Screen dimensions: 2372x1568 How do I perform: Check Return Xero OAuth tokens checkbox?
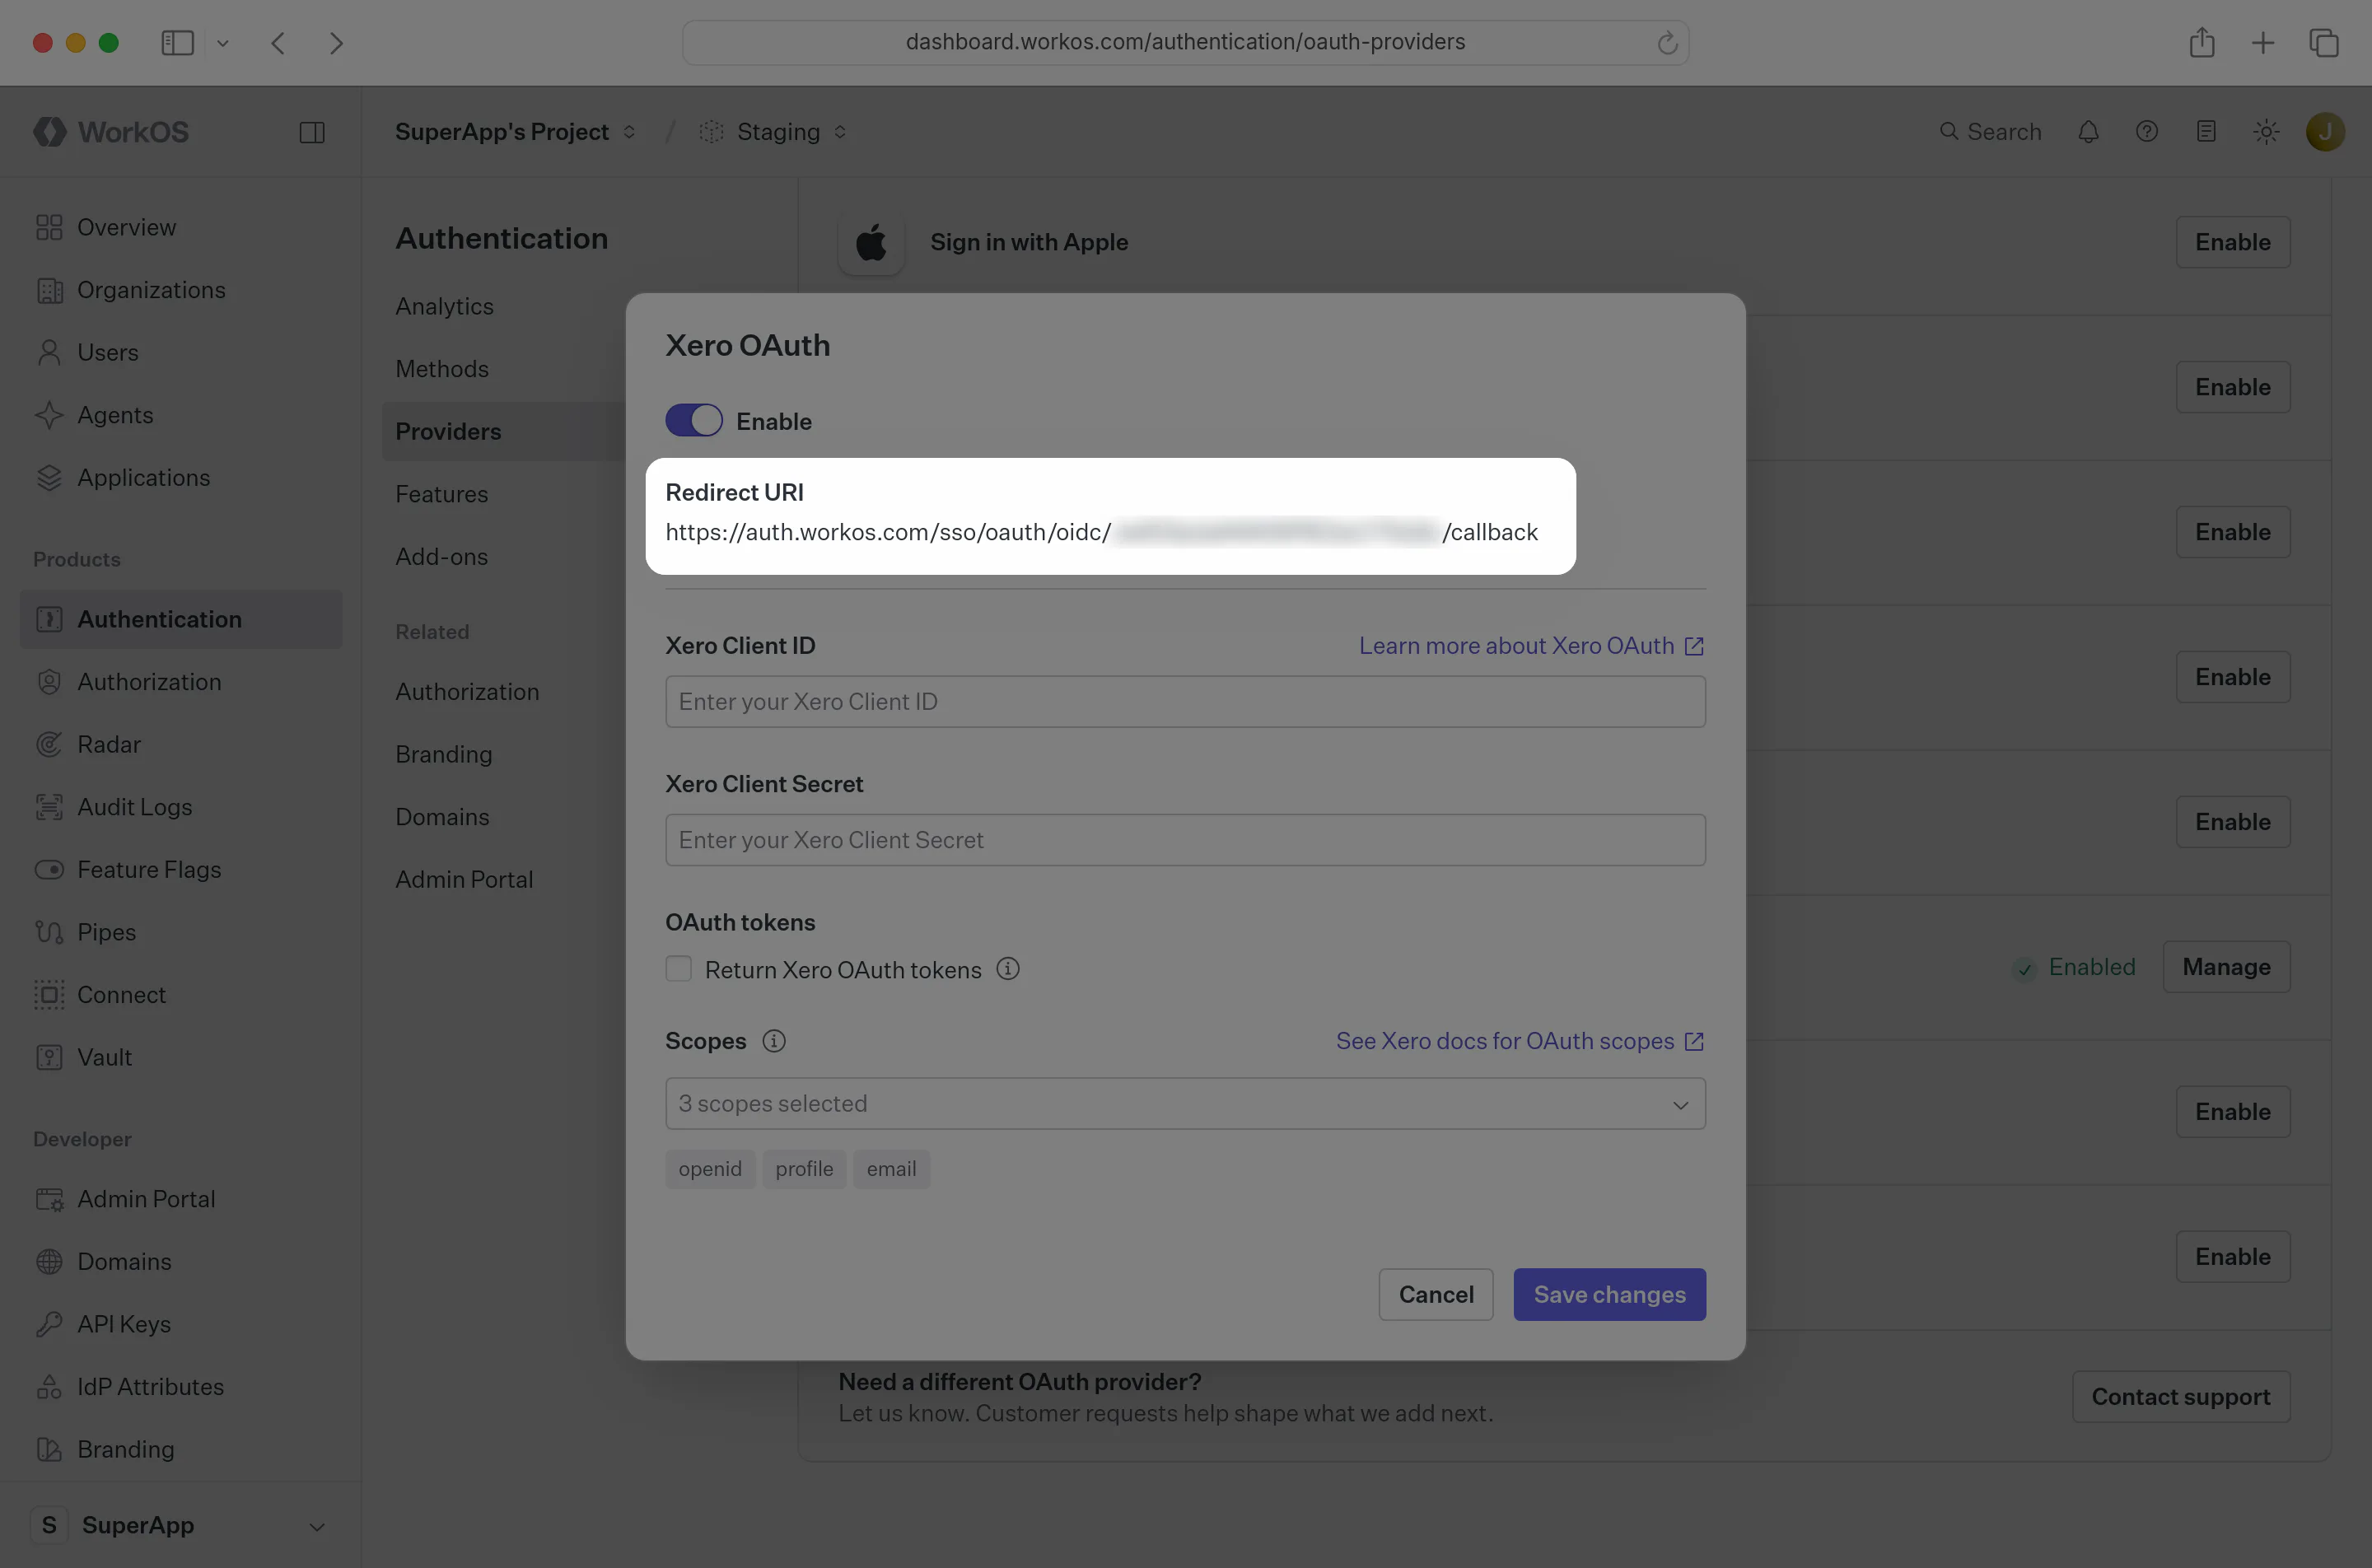679,969
